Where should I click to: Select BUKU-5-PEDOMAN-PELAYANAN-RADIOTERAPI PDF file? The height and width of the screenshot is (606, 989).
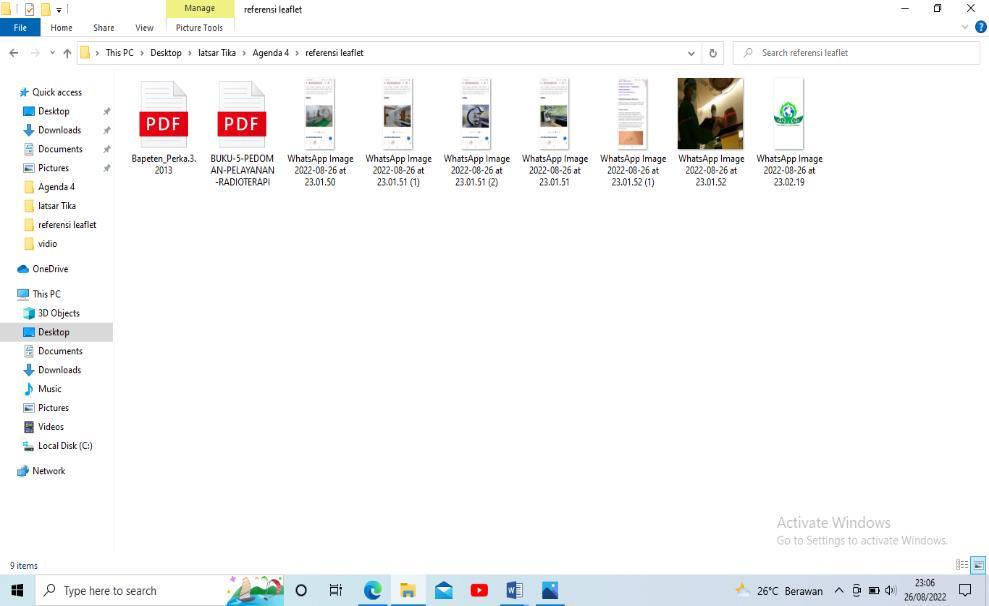tap(242, 134)
